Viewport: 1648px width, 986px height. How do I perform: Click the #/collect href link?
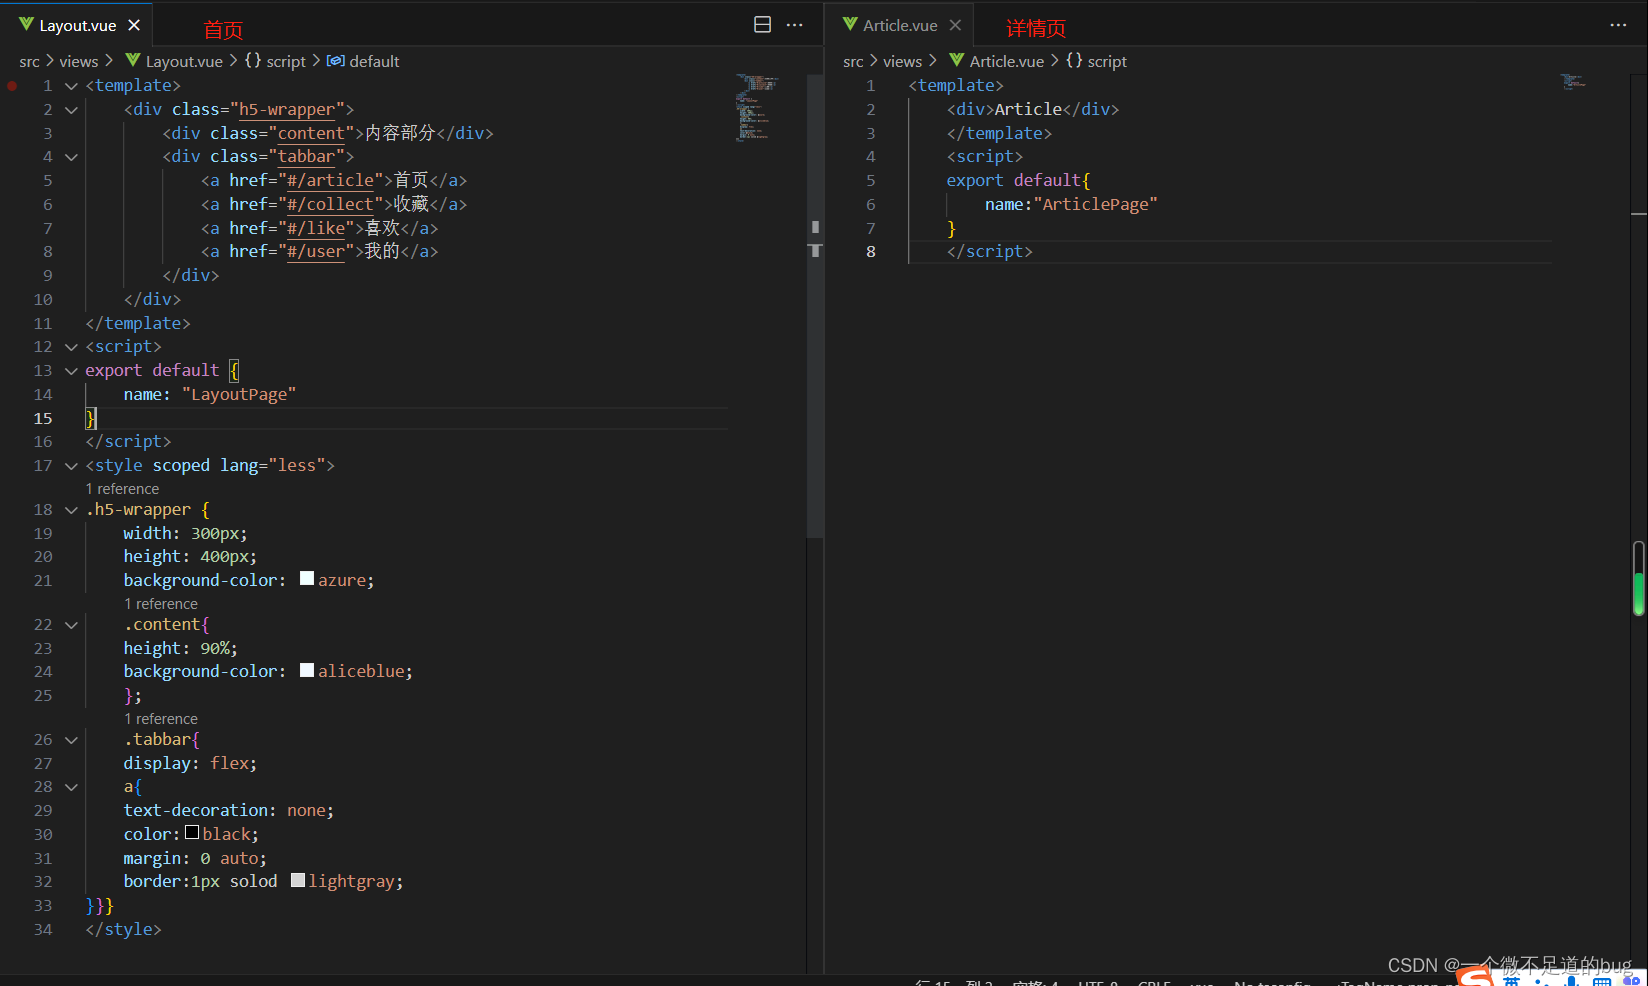coord(330,204)
